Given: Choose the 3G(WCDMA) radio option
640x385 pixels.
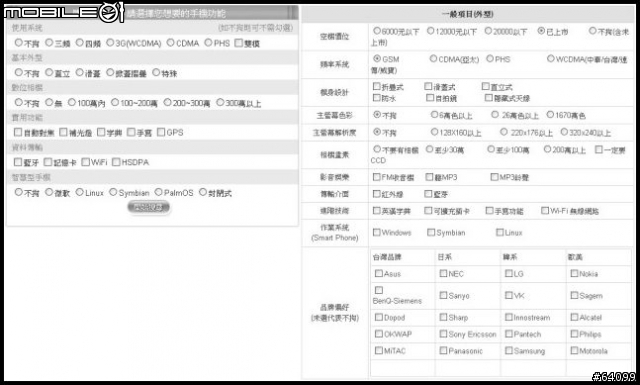Looking at the screenshot, I should [x=110, y=42].
